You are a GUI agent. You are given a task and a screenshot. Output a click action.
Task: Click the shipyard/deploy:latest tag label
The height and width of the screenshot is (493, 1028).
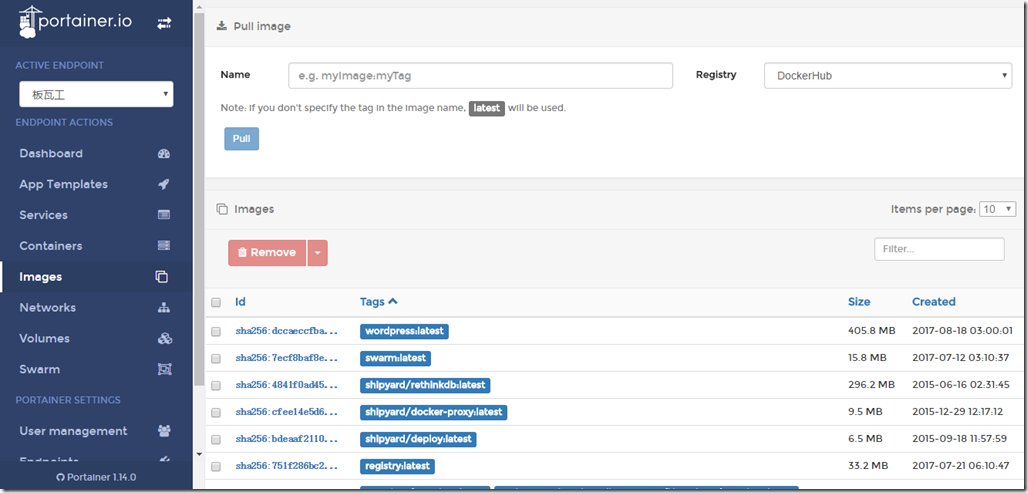pyautogui.click(x=418, y=439)
